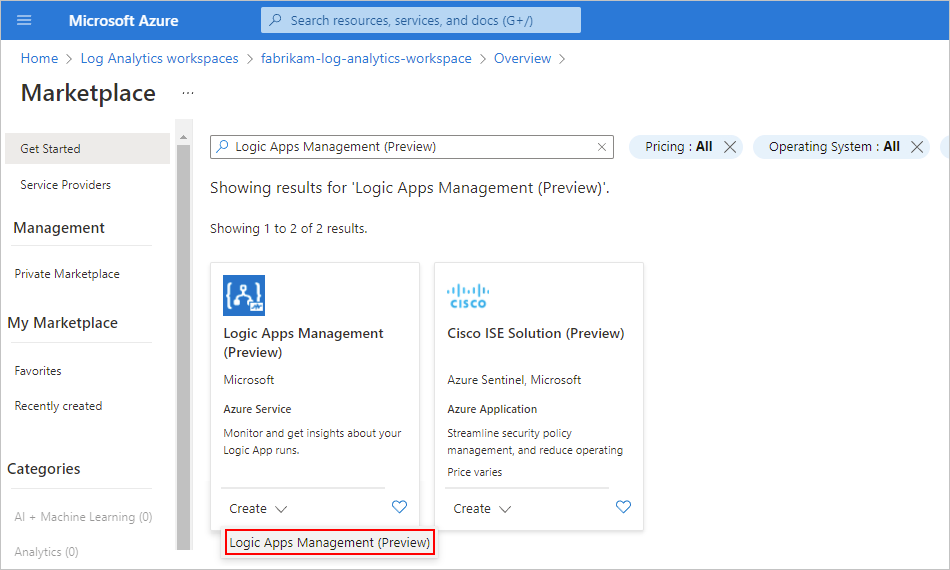
Task: Open the Marketplace more options ellipsis
Action: click(x=188, y=93)
